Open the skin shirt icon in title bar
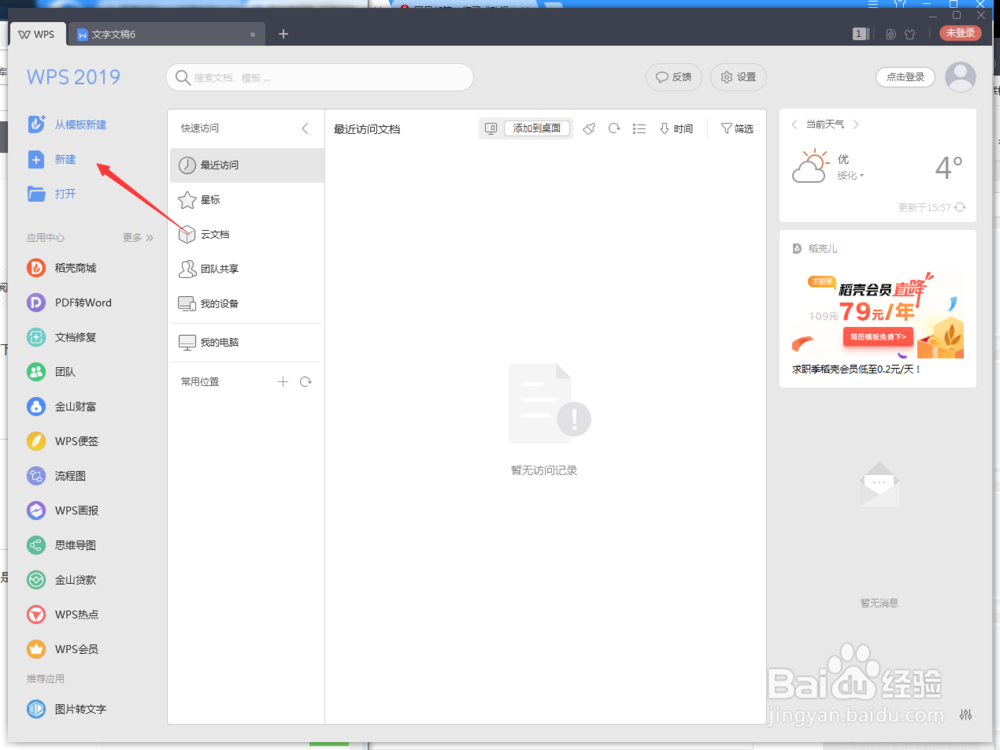 pos(910,34)
